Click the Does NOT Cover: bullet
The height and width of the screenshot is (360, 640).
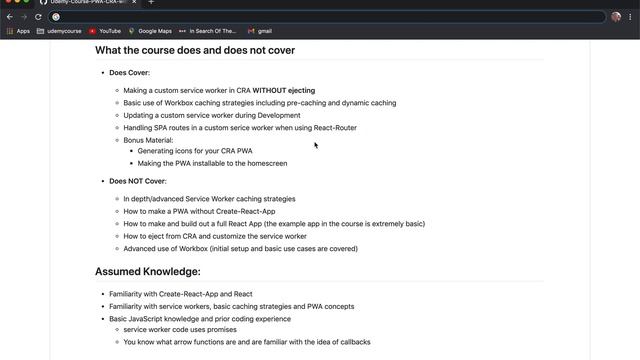[138, 181]
